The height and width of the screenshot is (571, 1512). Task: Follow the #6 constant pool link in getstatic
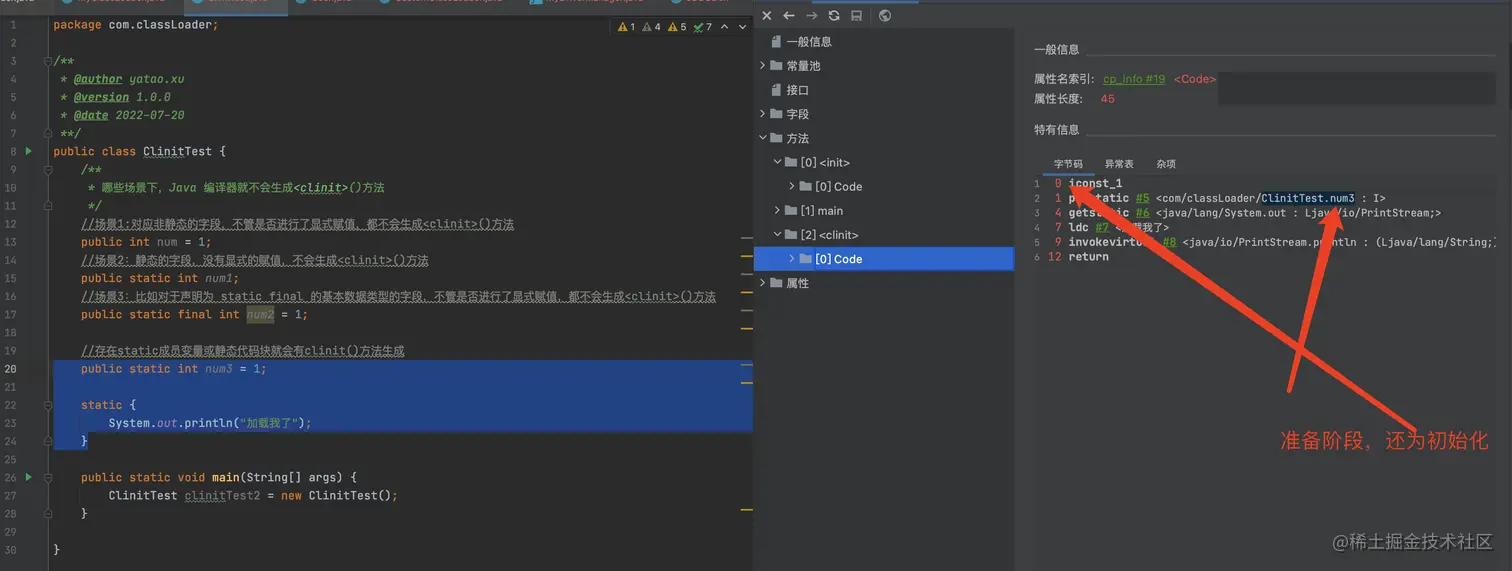click(x=1143, y=213)
